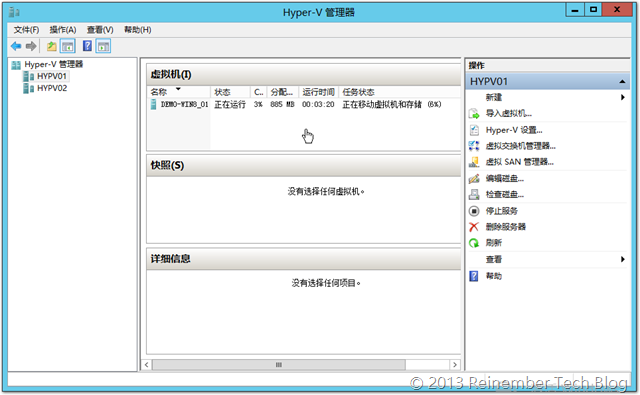Click the DEMO-WIN8_01 virtual machine icon
Screen dimensions: 640x395
tap(153, 104)
